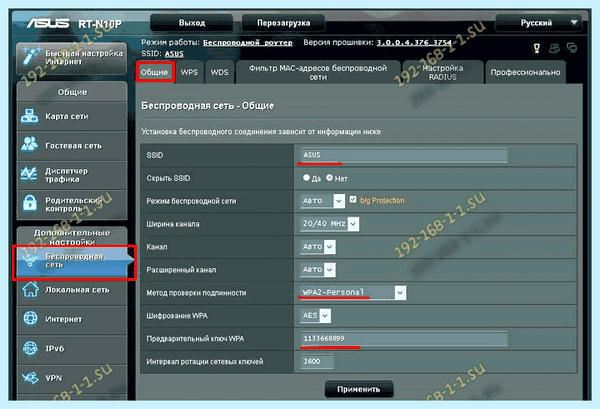Switch to the 'Общие' tab

tap(154, 72)
